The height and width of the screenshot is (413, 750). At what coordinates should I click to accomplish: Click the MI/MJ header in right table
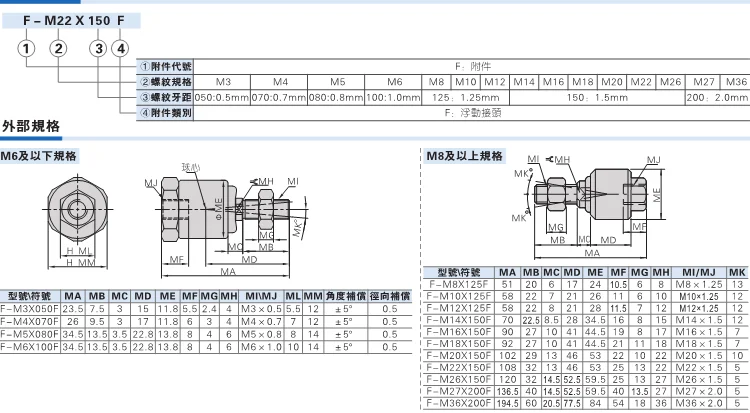click(699, 272)
